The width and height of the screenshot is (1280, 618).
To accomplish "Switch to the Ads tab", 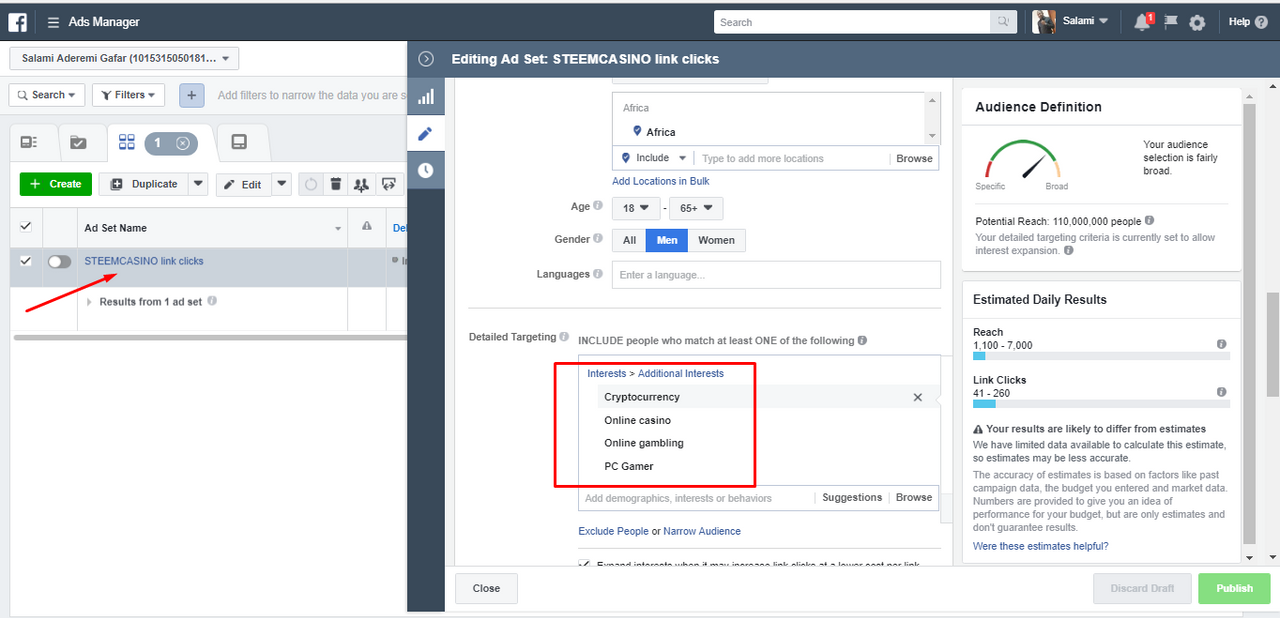I will point(239,143).
